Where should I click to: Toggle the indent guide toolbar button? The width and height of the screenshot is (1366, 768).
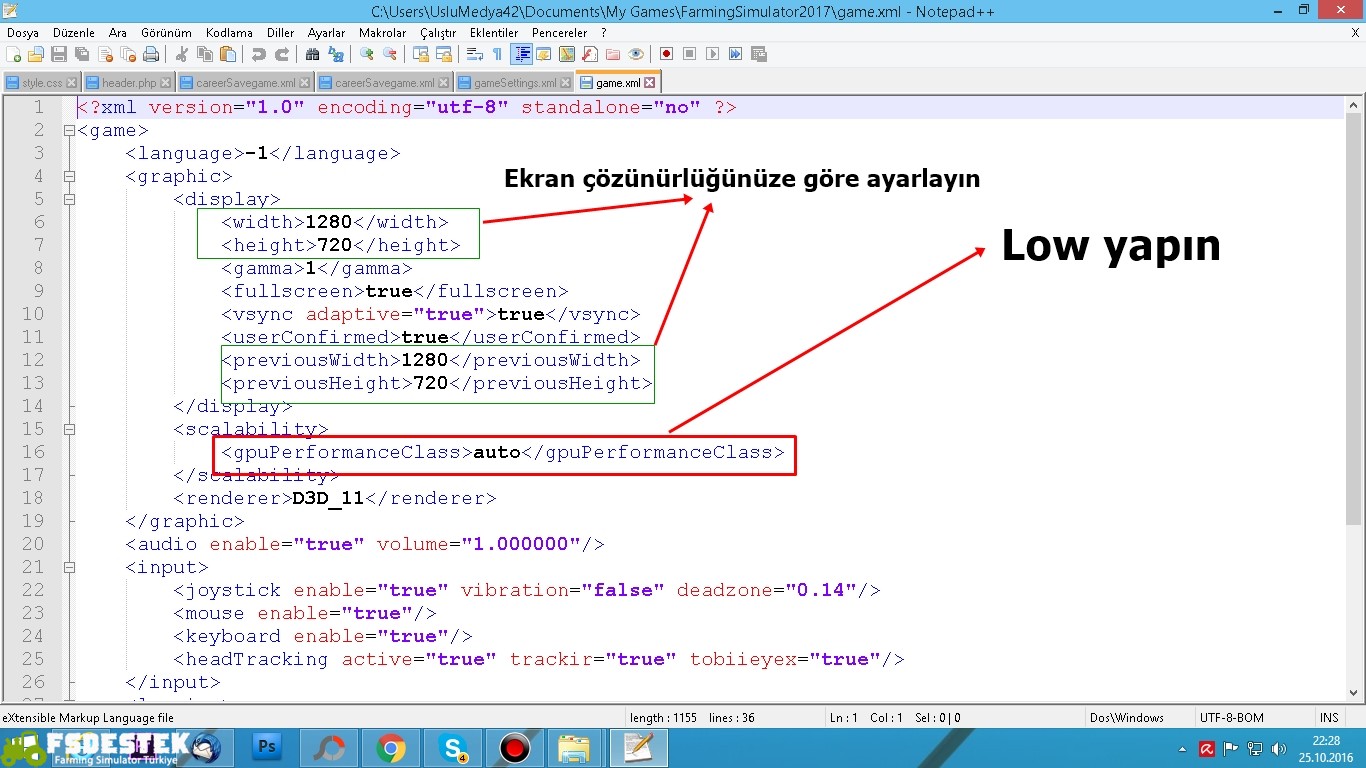pyautogui.click(x=521, y=54)
